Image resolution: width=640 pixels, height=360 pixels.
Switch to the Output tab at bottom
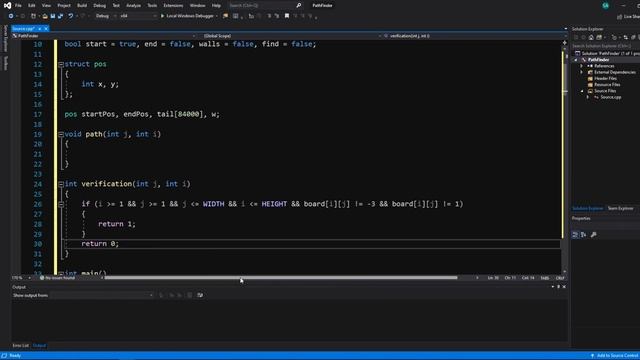pos(39,345)
